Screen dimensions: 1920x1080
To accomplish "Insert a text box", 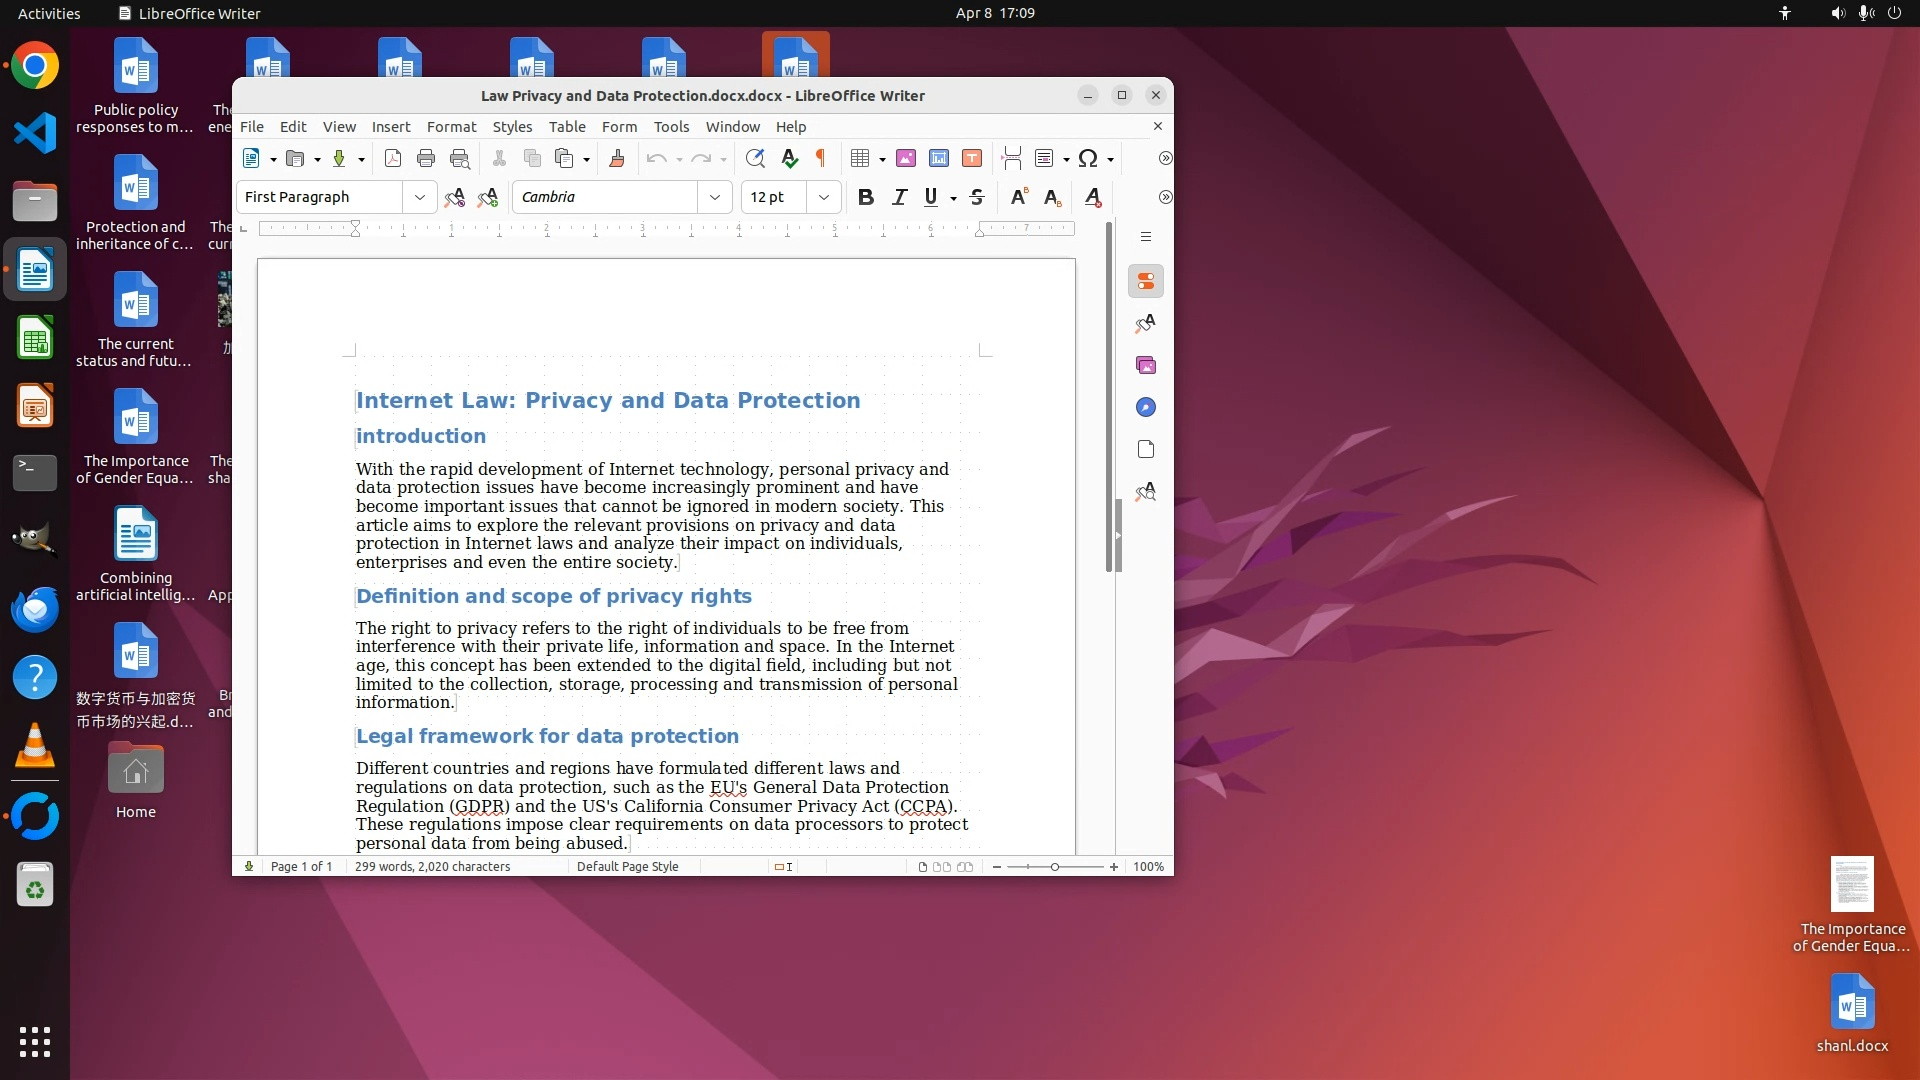I will click(x=972, y=158).
